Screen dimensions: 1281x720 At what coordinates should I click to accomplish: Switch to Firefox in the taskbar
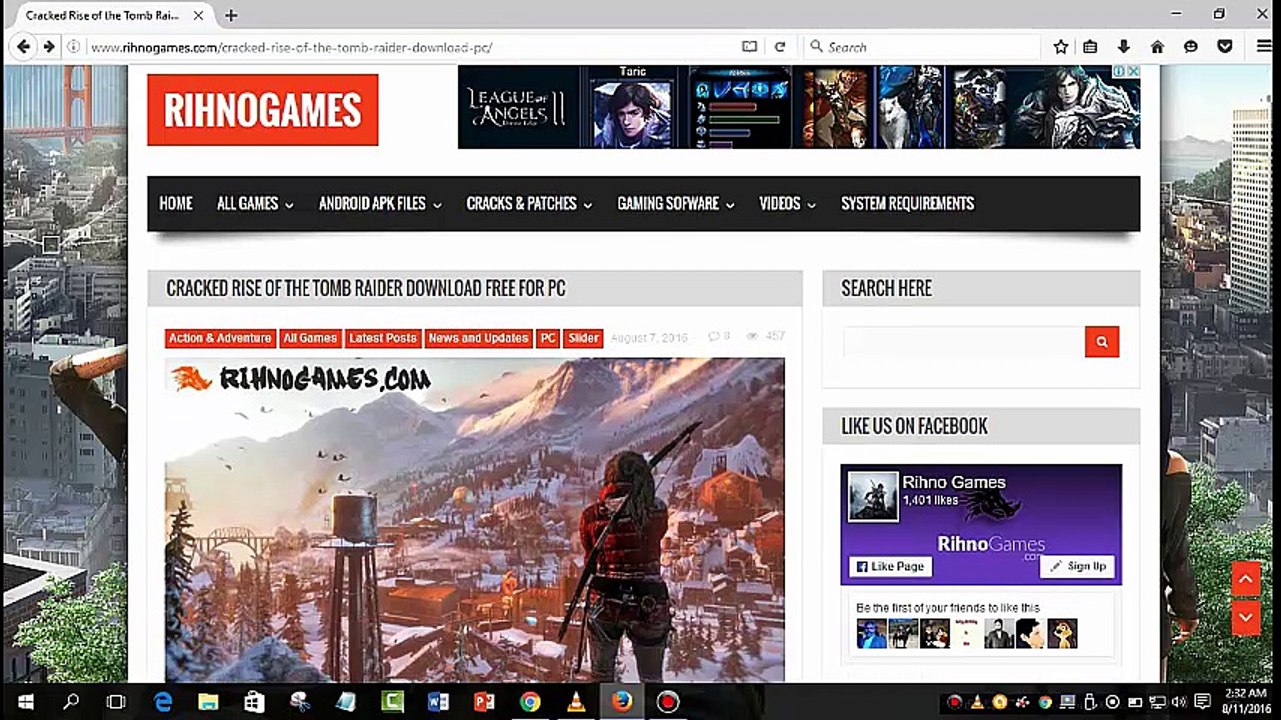coord(622,702)
